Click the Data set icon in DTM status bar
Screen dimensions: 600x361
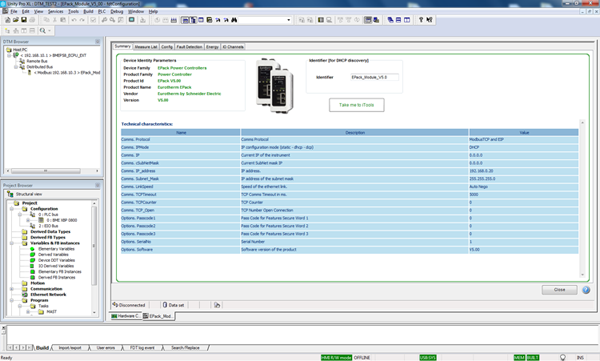165,305
